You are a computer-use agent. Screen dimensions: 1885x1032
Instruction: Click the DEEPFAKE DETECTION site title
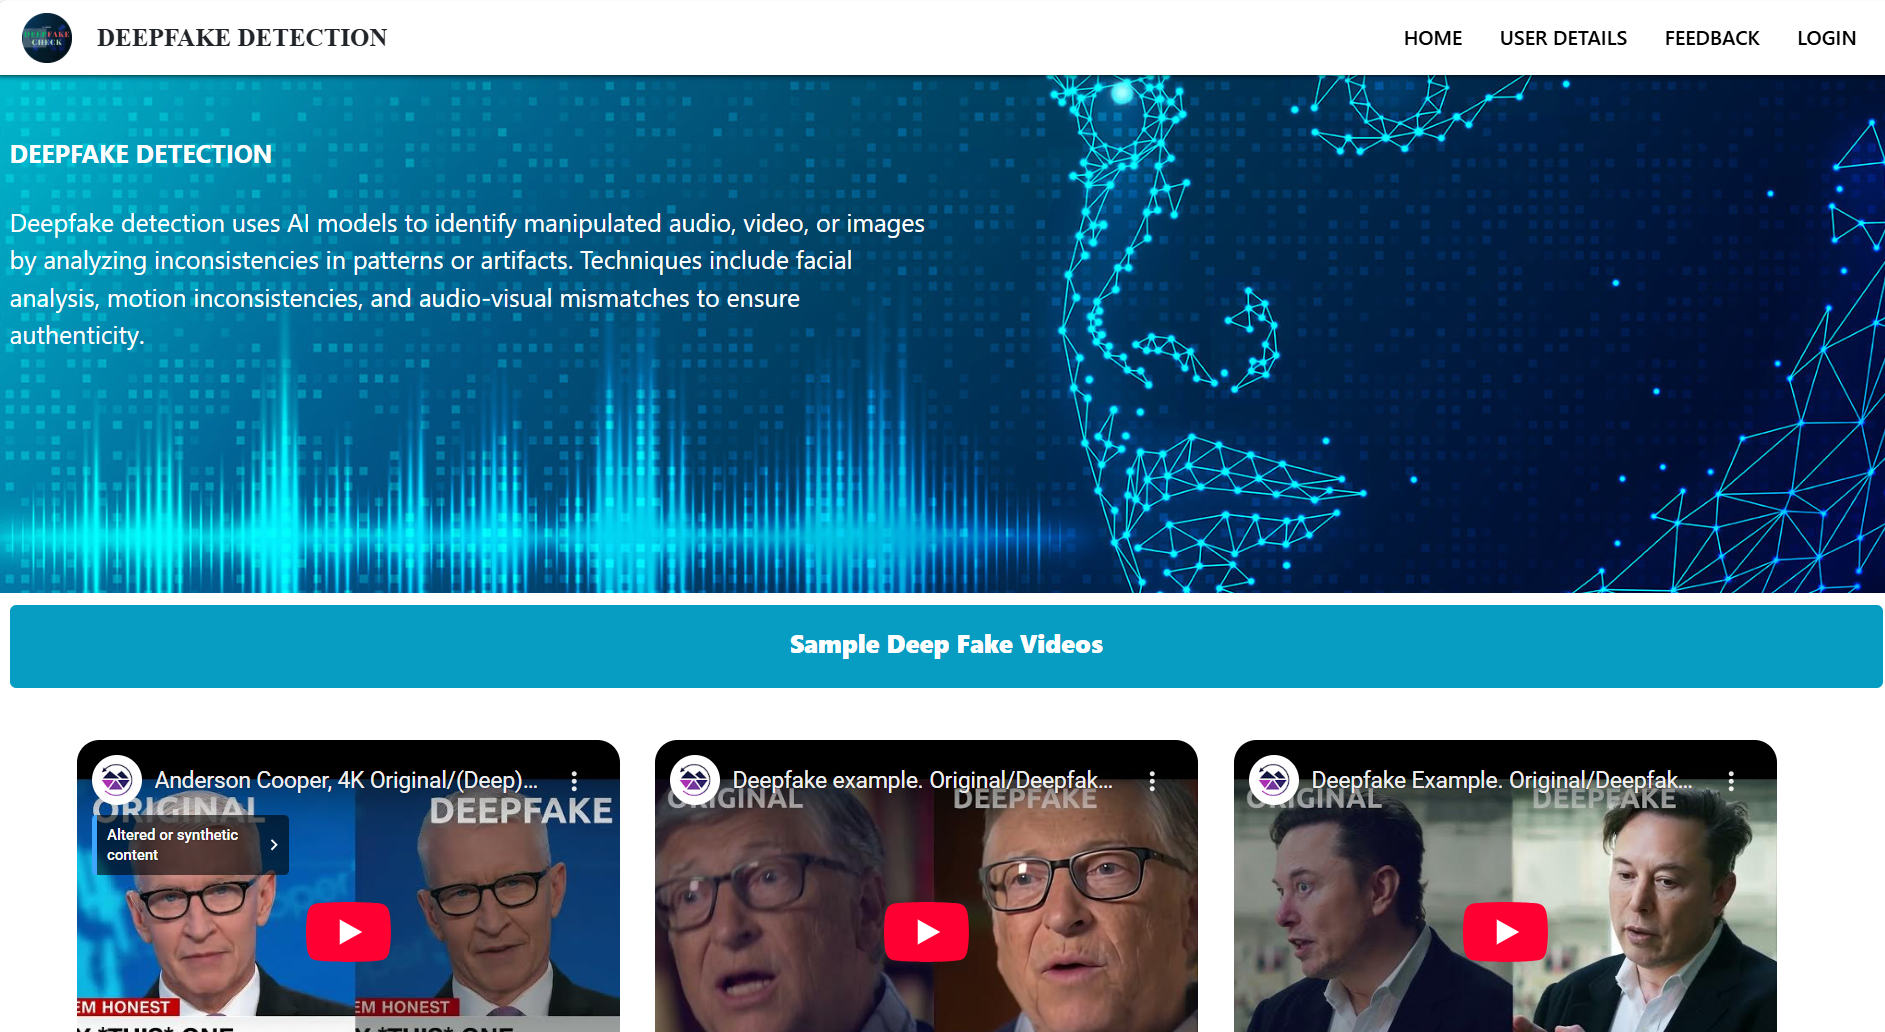click(242, 38)
